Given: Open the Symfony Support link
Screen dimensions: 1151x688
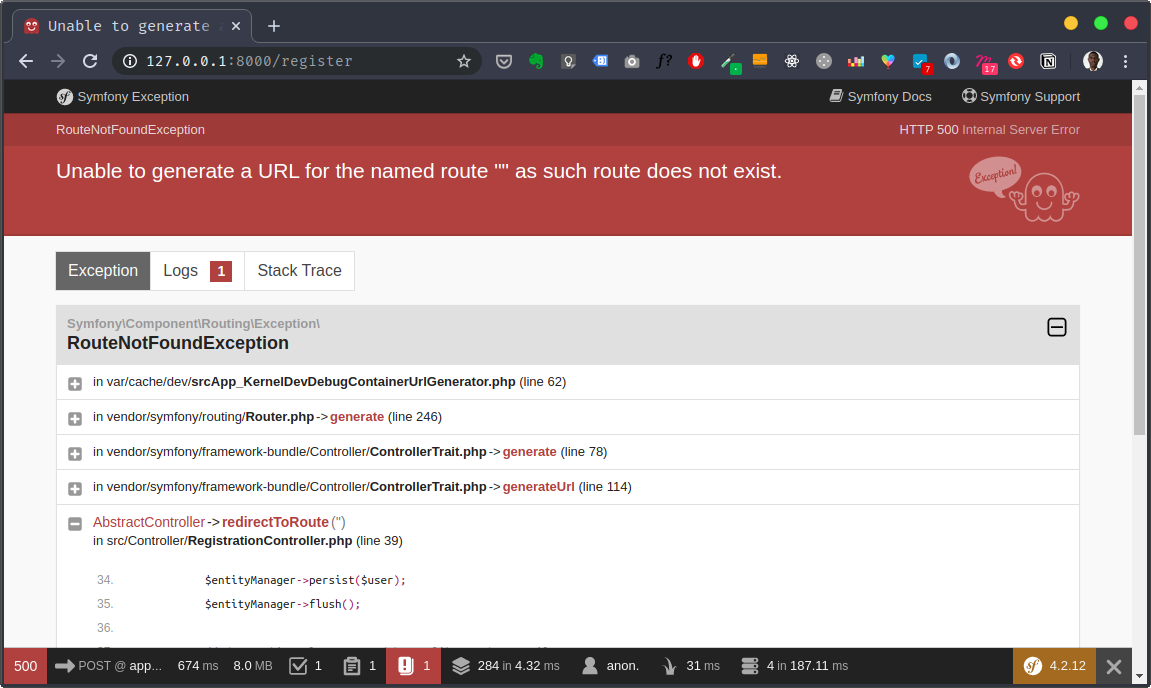Looking at the screenshot, I should 1021,97.
